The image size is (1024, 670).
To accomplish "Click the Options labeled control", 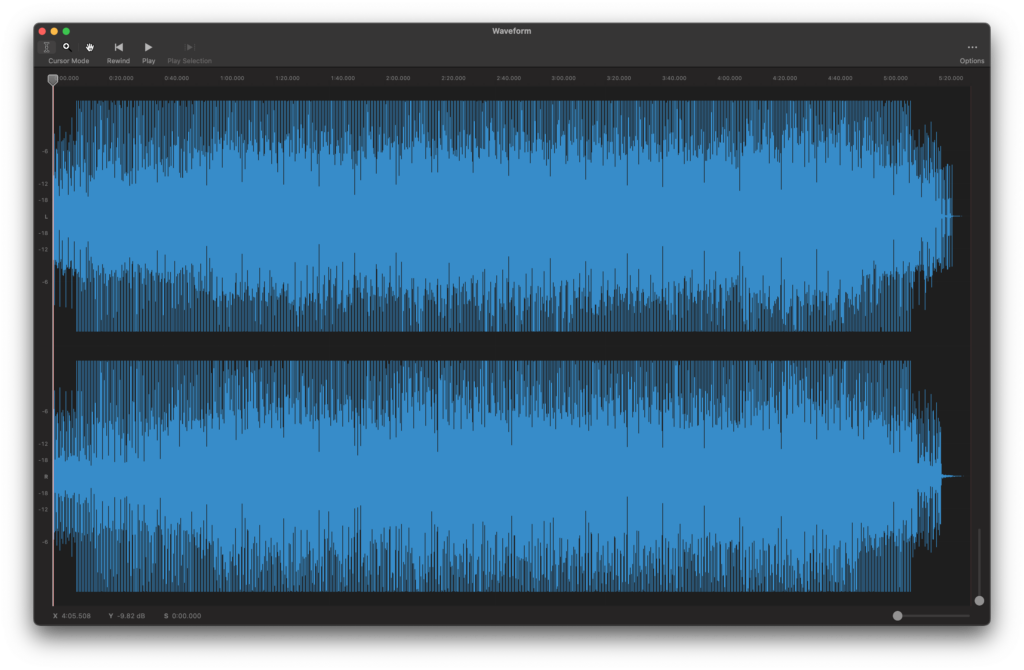I will pos(971,60).
